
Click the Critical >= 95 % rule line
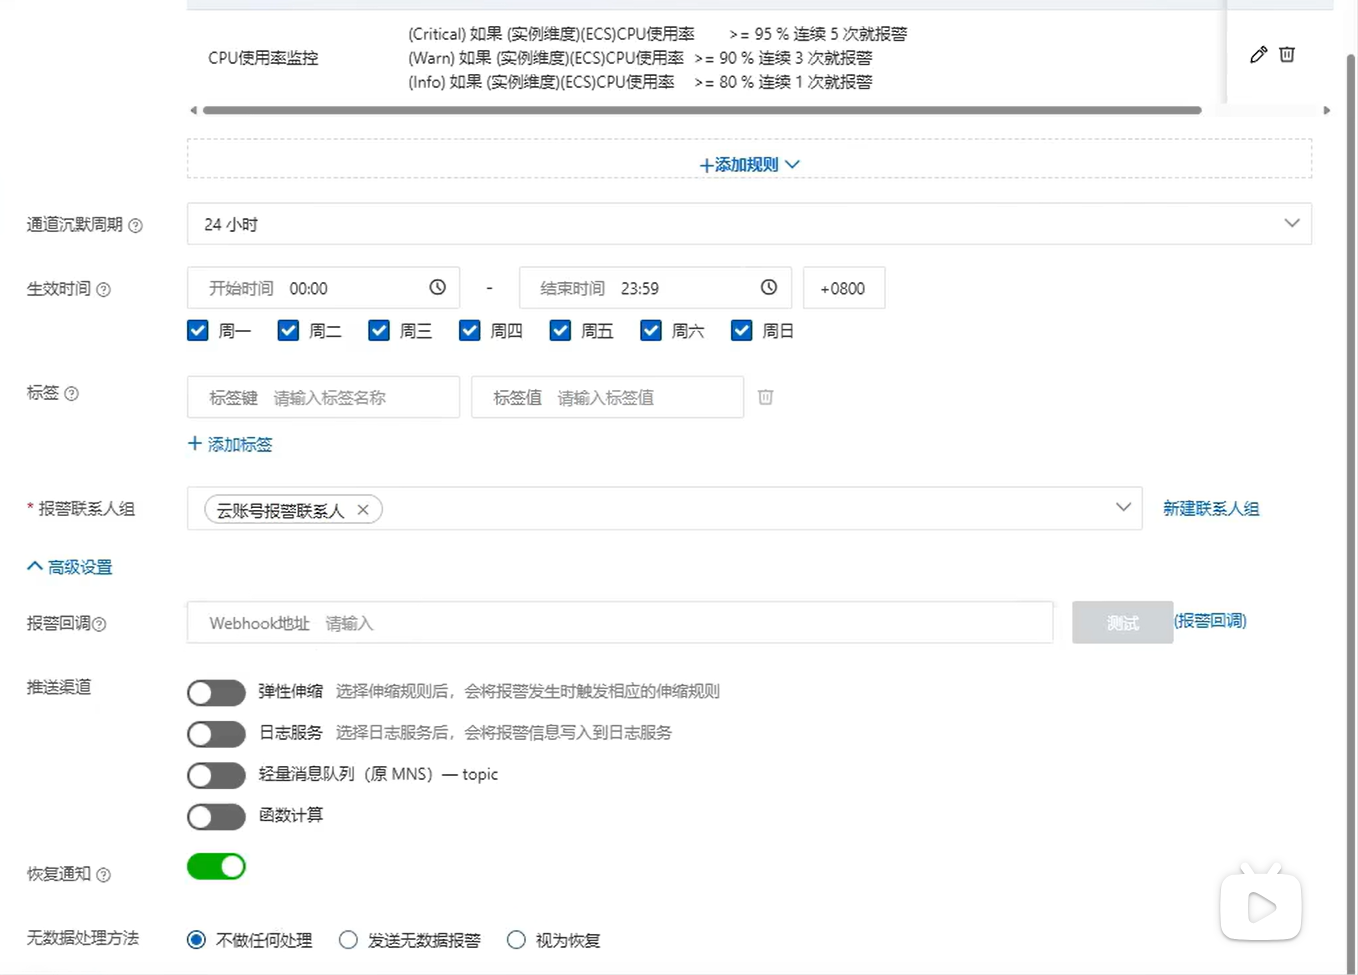click(657, 34)
